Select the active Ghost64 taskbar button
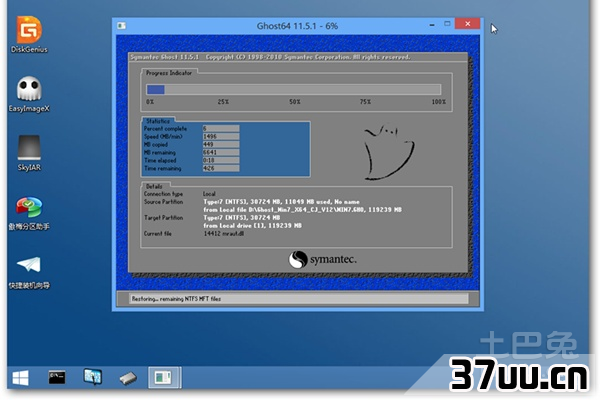 click(164, 377)
